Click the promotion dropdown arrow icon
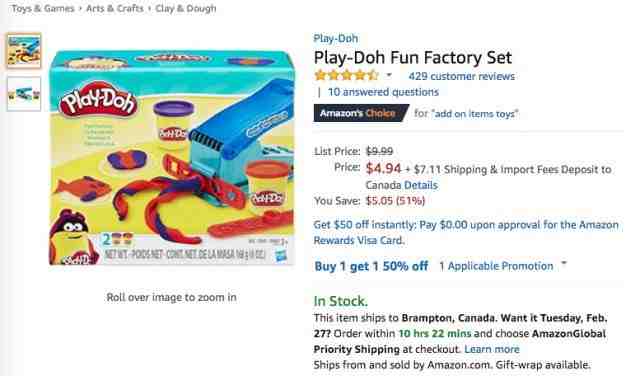 [564, 264]
